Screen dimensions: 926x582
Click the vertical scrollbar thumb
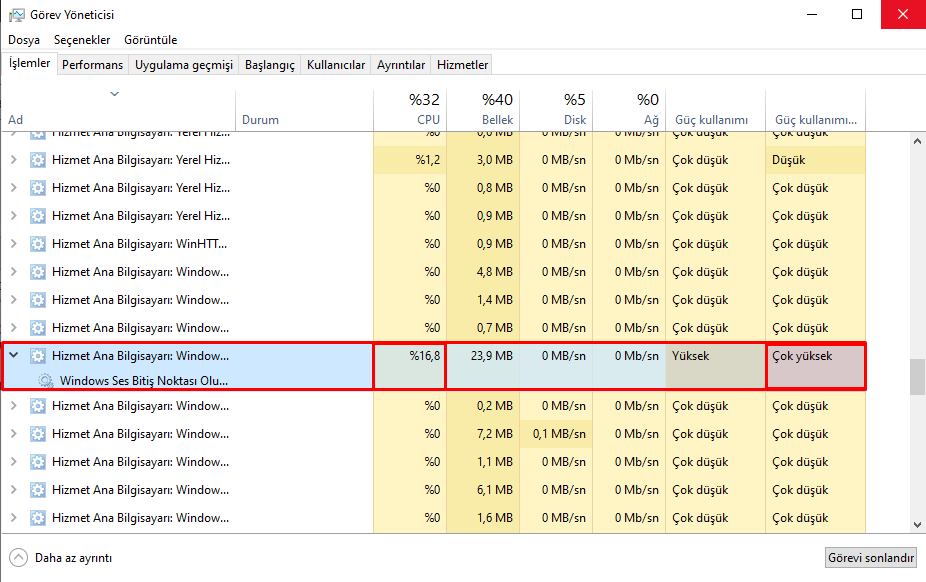pyautogui.click(x=917, y=377)
